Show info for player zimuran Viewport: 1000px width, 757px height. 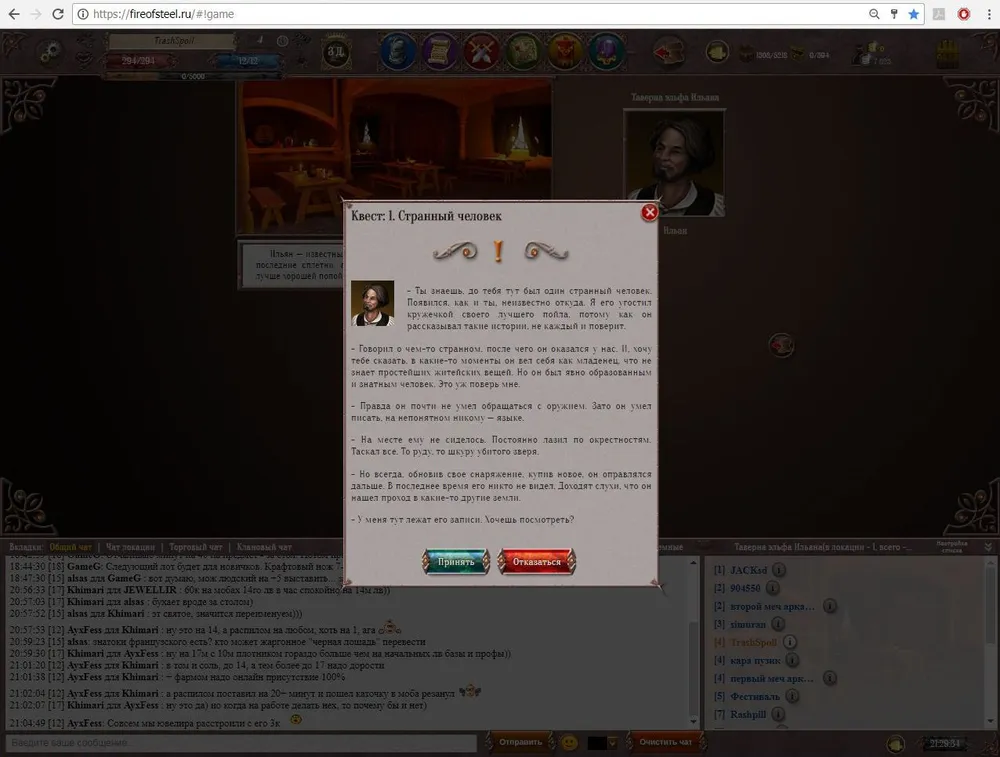pos(778,624)
